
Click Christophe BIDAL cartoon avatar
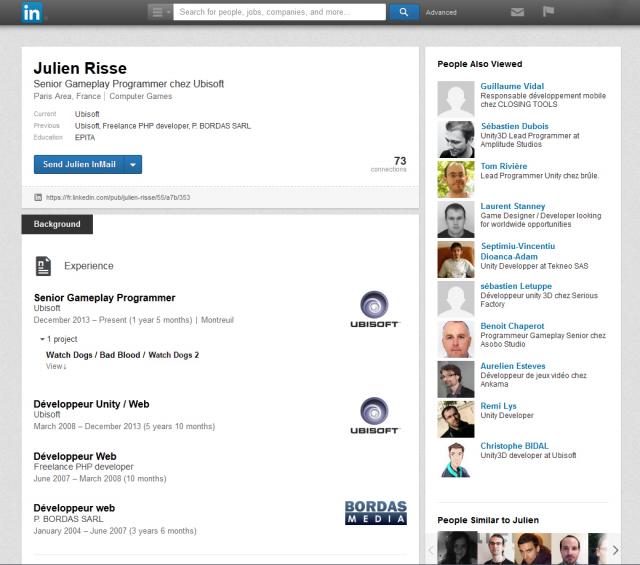(456, 459)
